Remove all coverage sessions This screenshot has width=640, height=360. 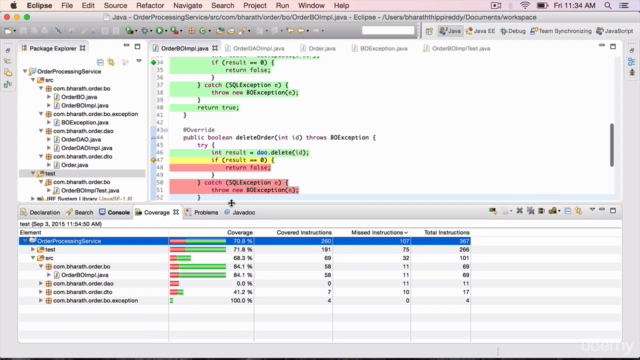coord(531,211)
